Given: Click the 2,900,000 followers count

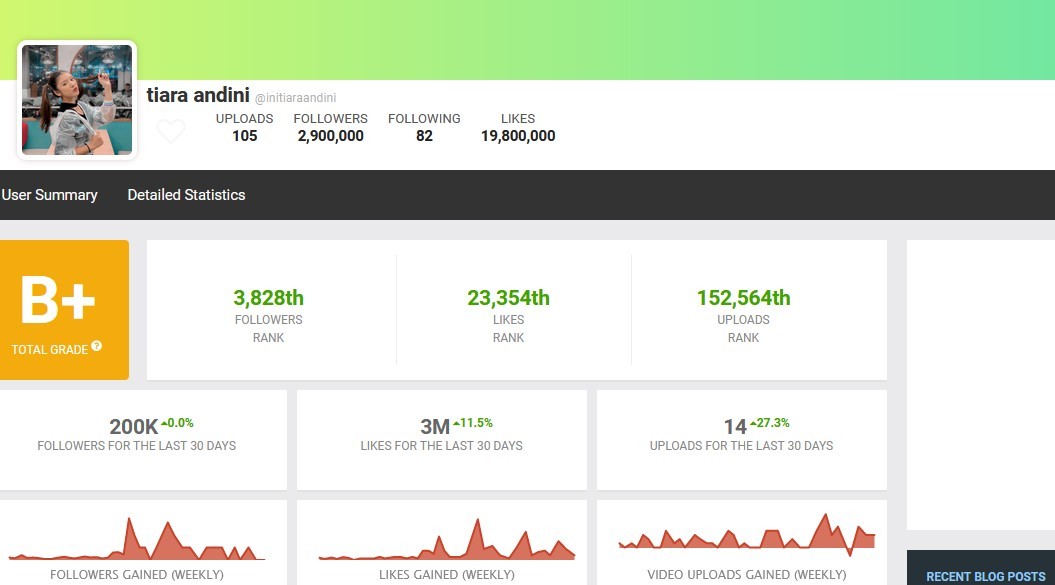Looking at the screenshot, I should point(330,136).
